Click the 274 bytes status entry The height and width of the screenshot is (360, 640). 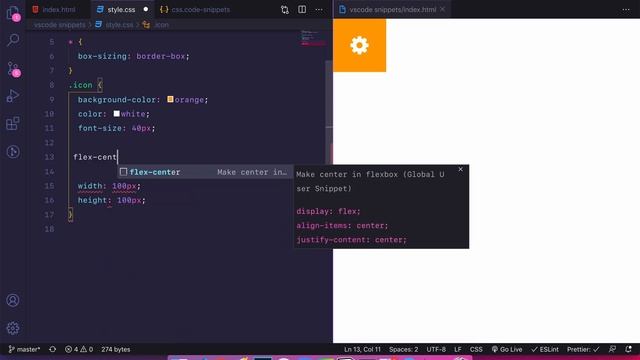(x=116, y=349)
